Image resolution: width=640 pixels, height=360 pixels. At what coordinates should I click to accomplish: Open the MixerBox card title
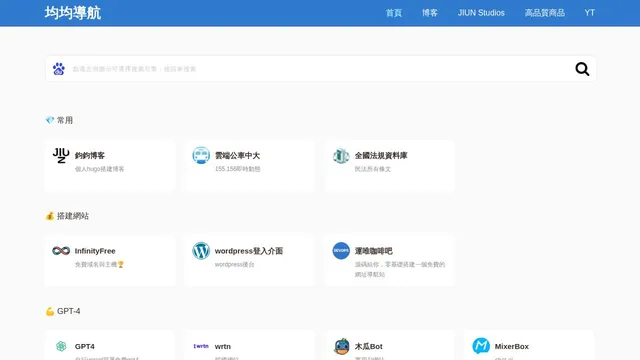(x=511, y=347)
